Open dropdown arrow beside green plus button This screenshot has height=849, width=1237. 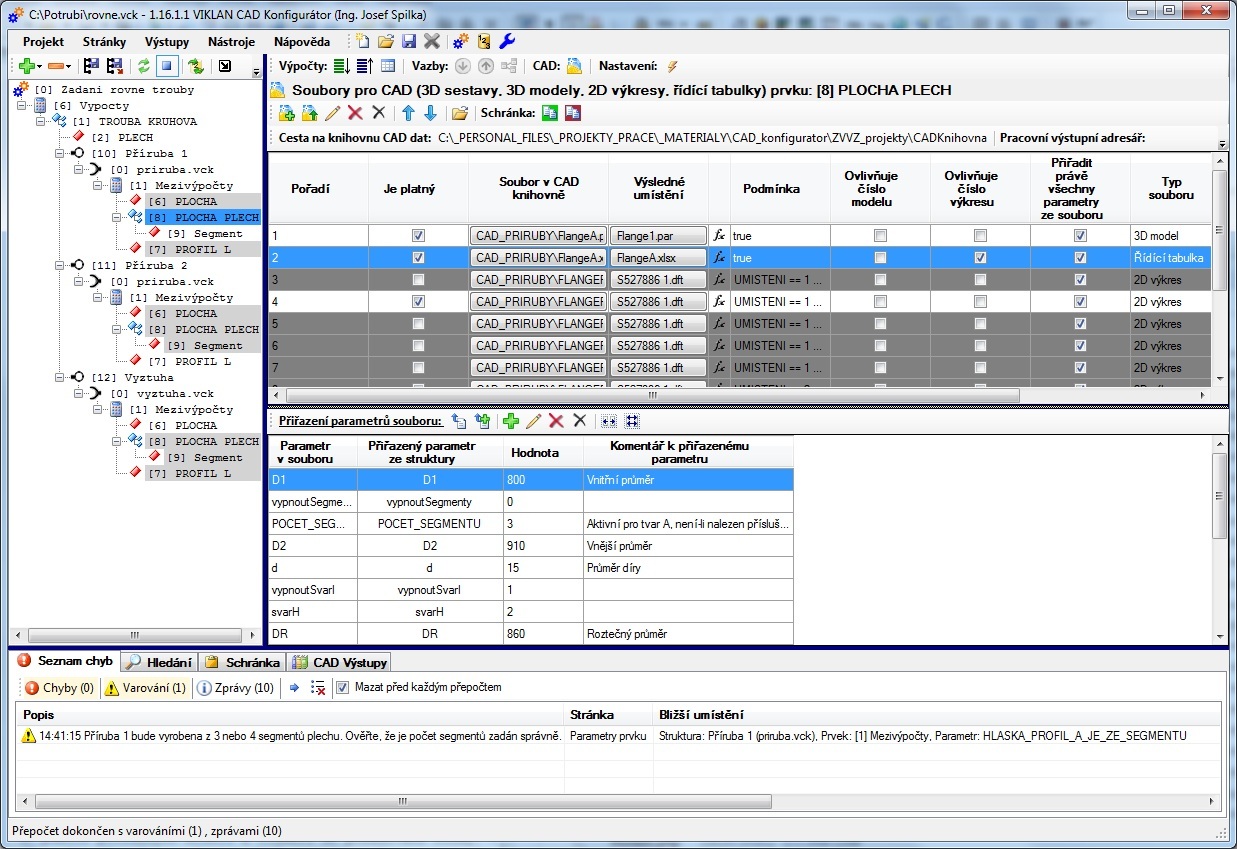pyautogui.click(x=38, y=67)
